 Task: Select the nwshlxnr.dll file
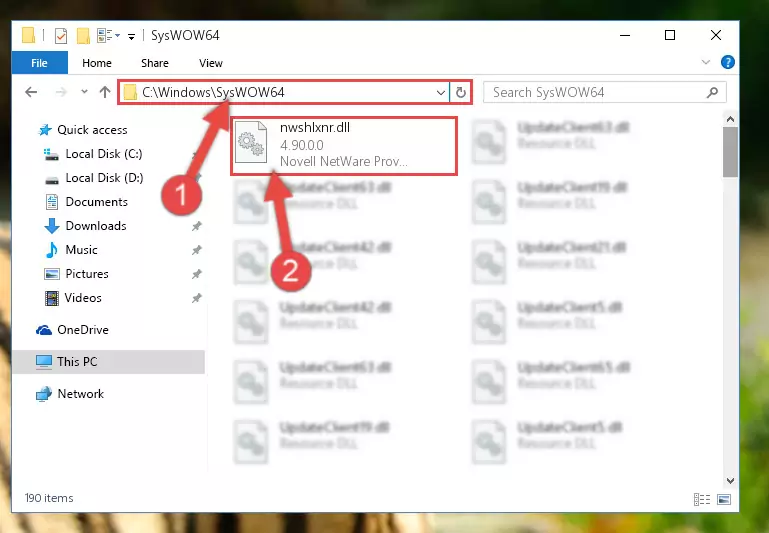coord(344,146)
